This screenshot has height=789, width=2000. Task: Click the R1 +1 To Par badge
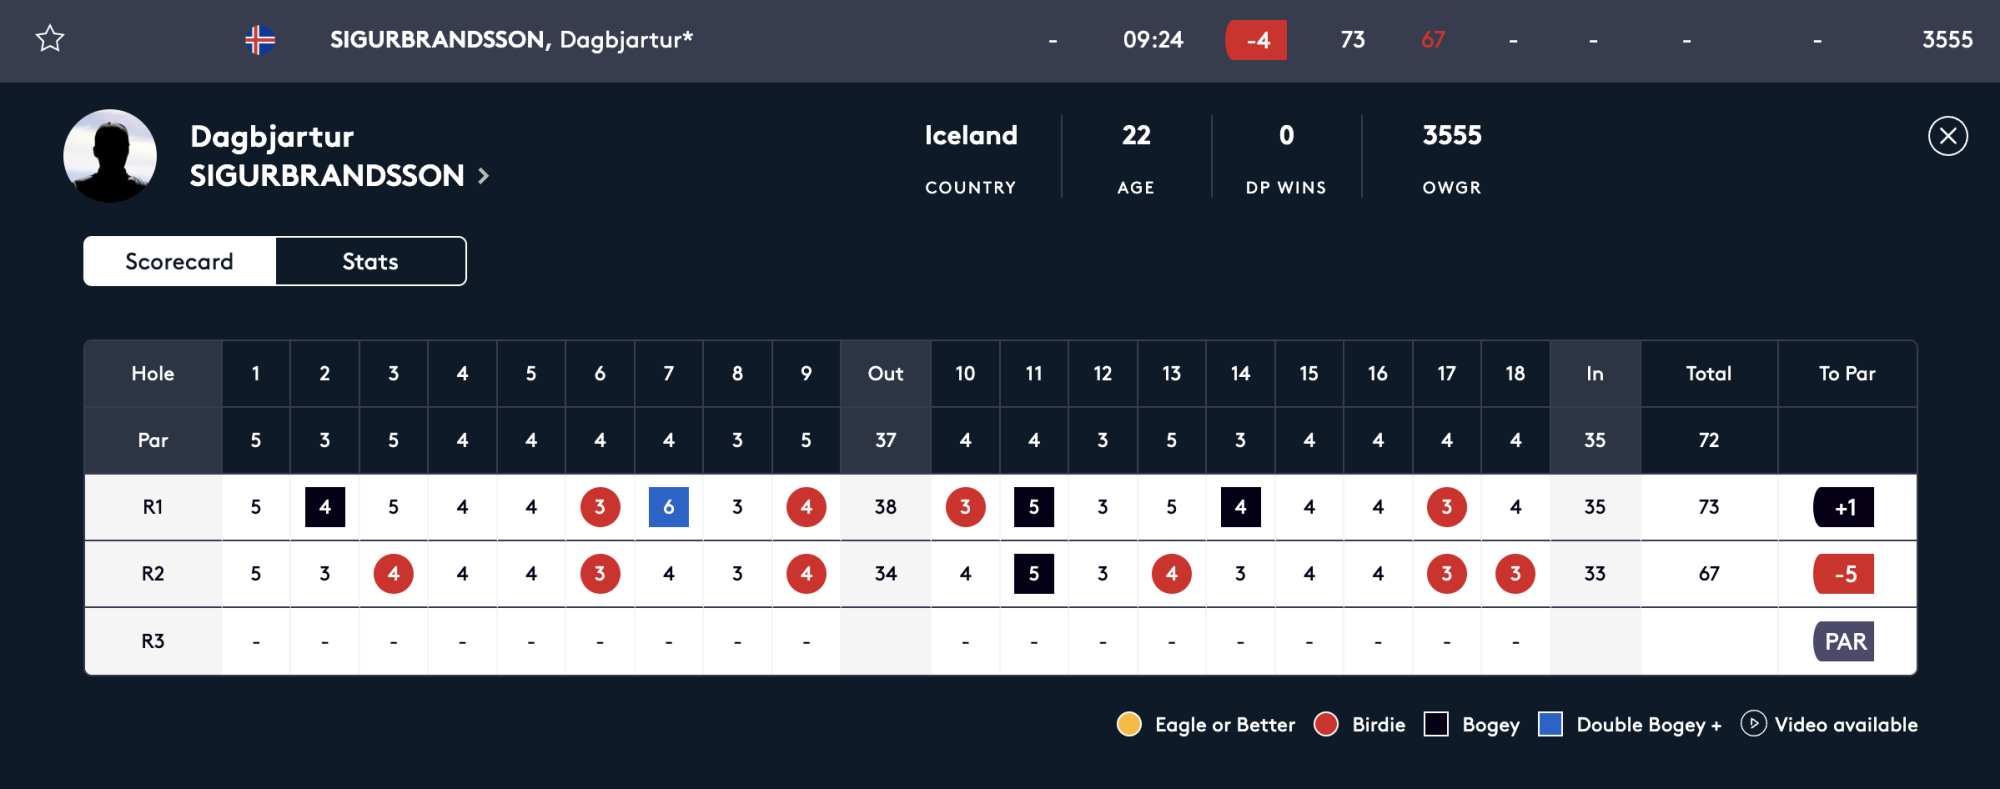pyautogui.click(x=1843, y=507)
